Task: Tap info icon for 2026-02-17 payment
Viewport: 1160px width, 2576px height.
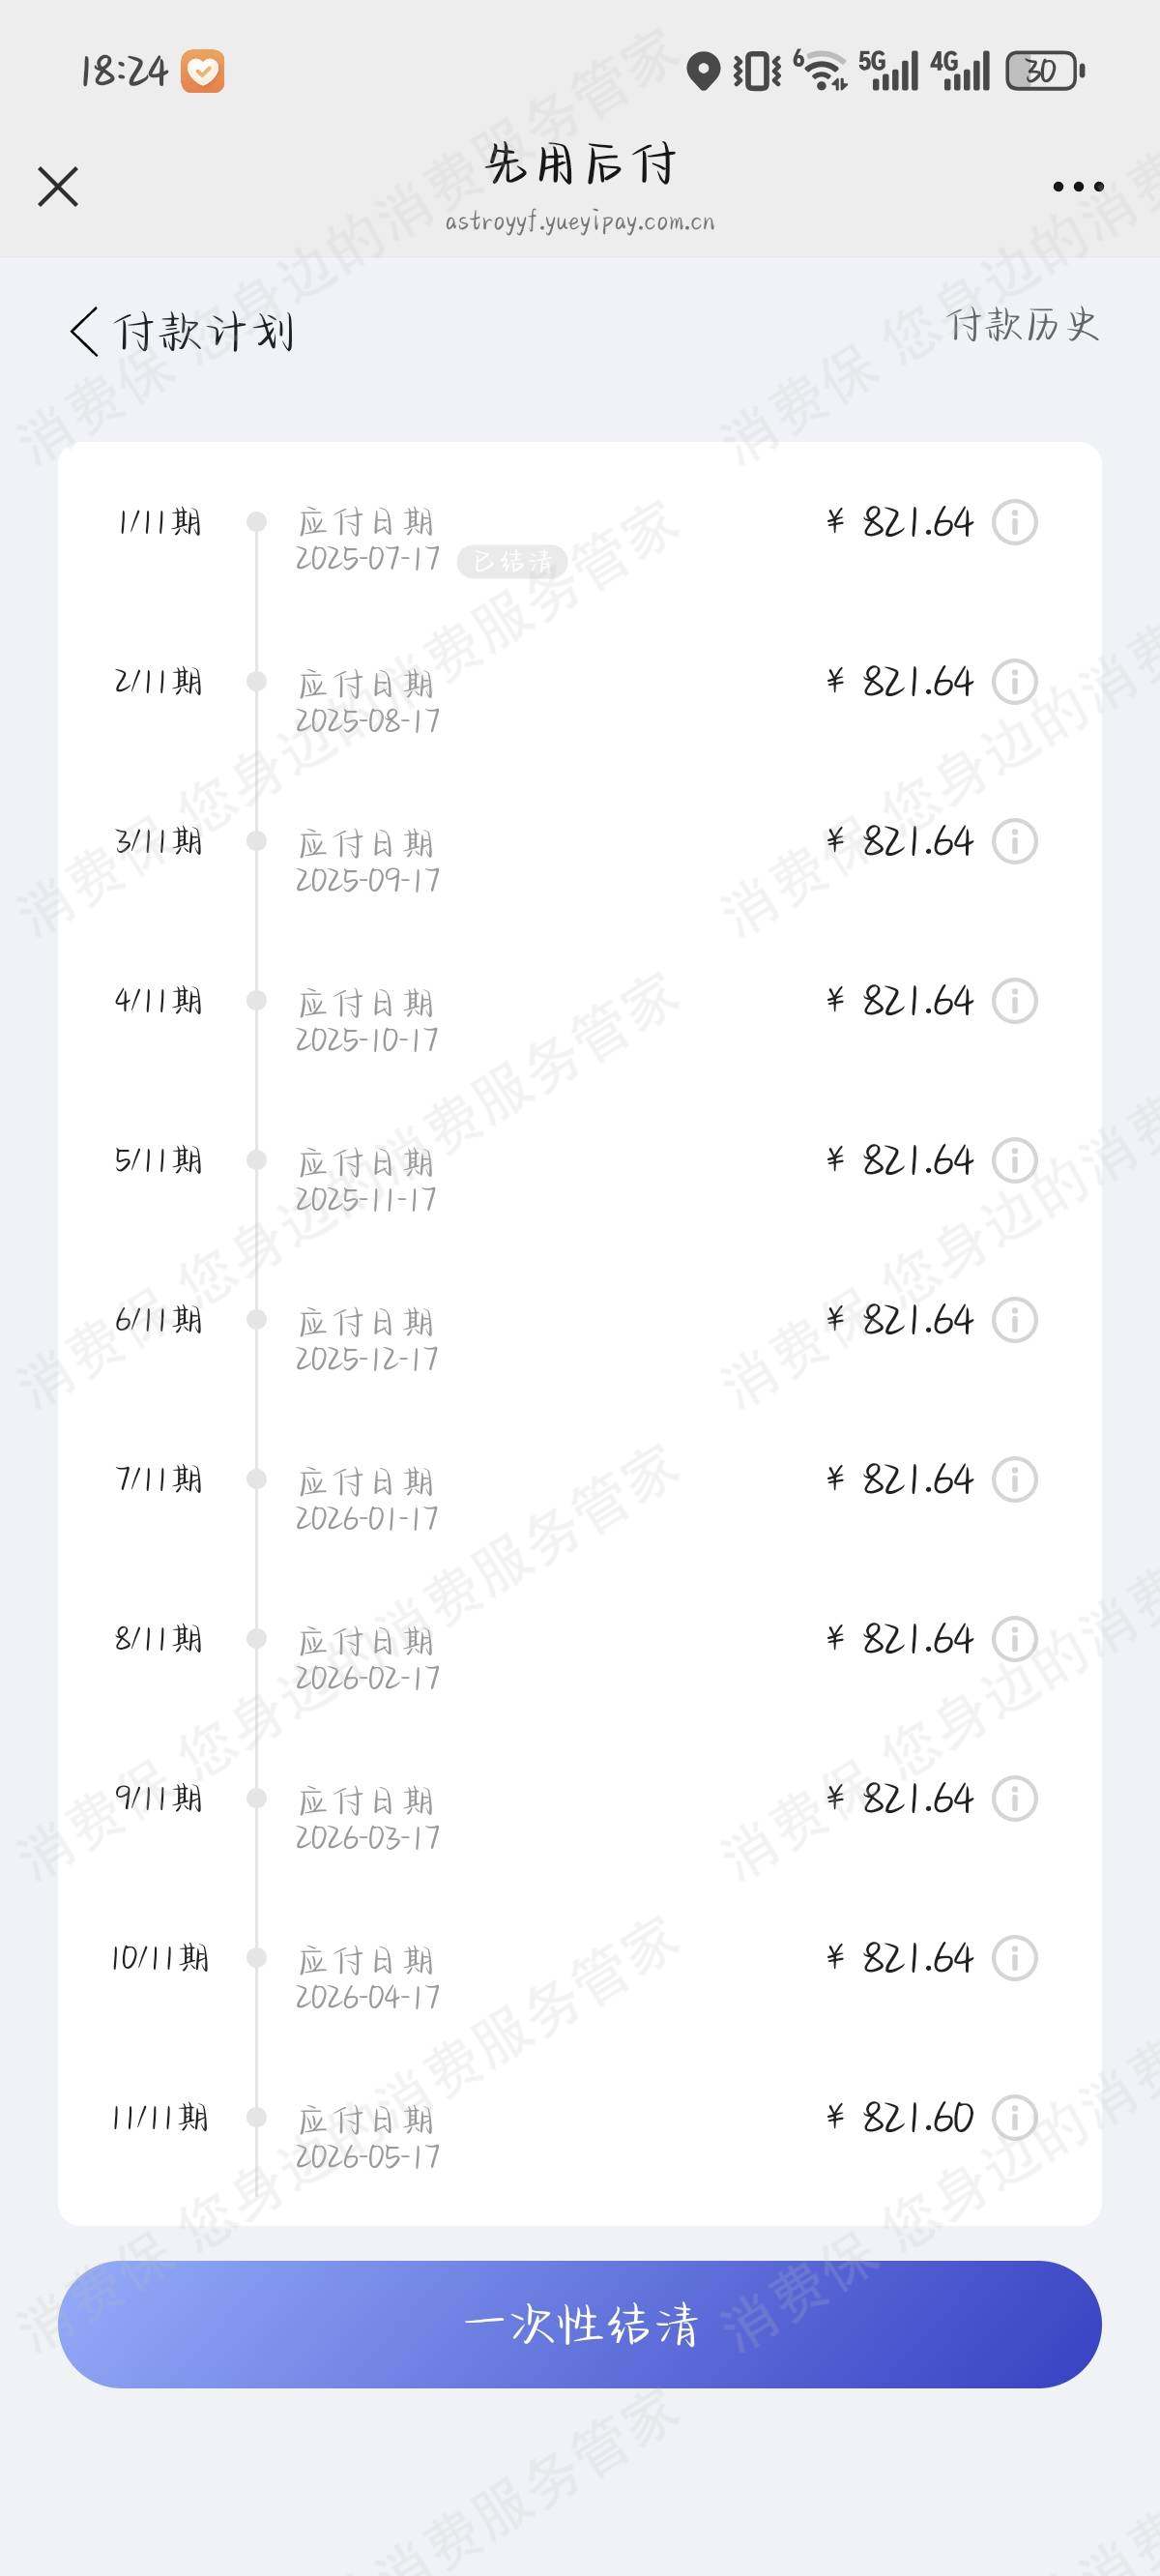Action: (1014, 1639)
